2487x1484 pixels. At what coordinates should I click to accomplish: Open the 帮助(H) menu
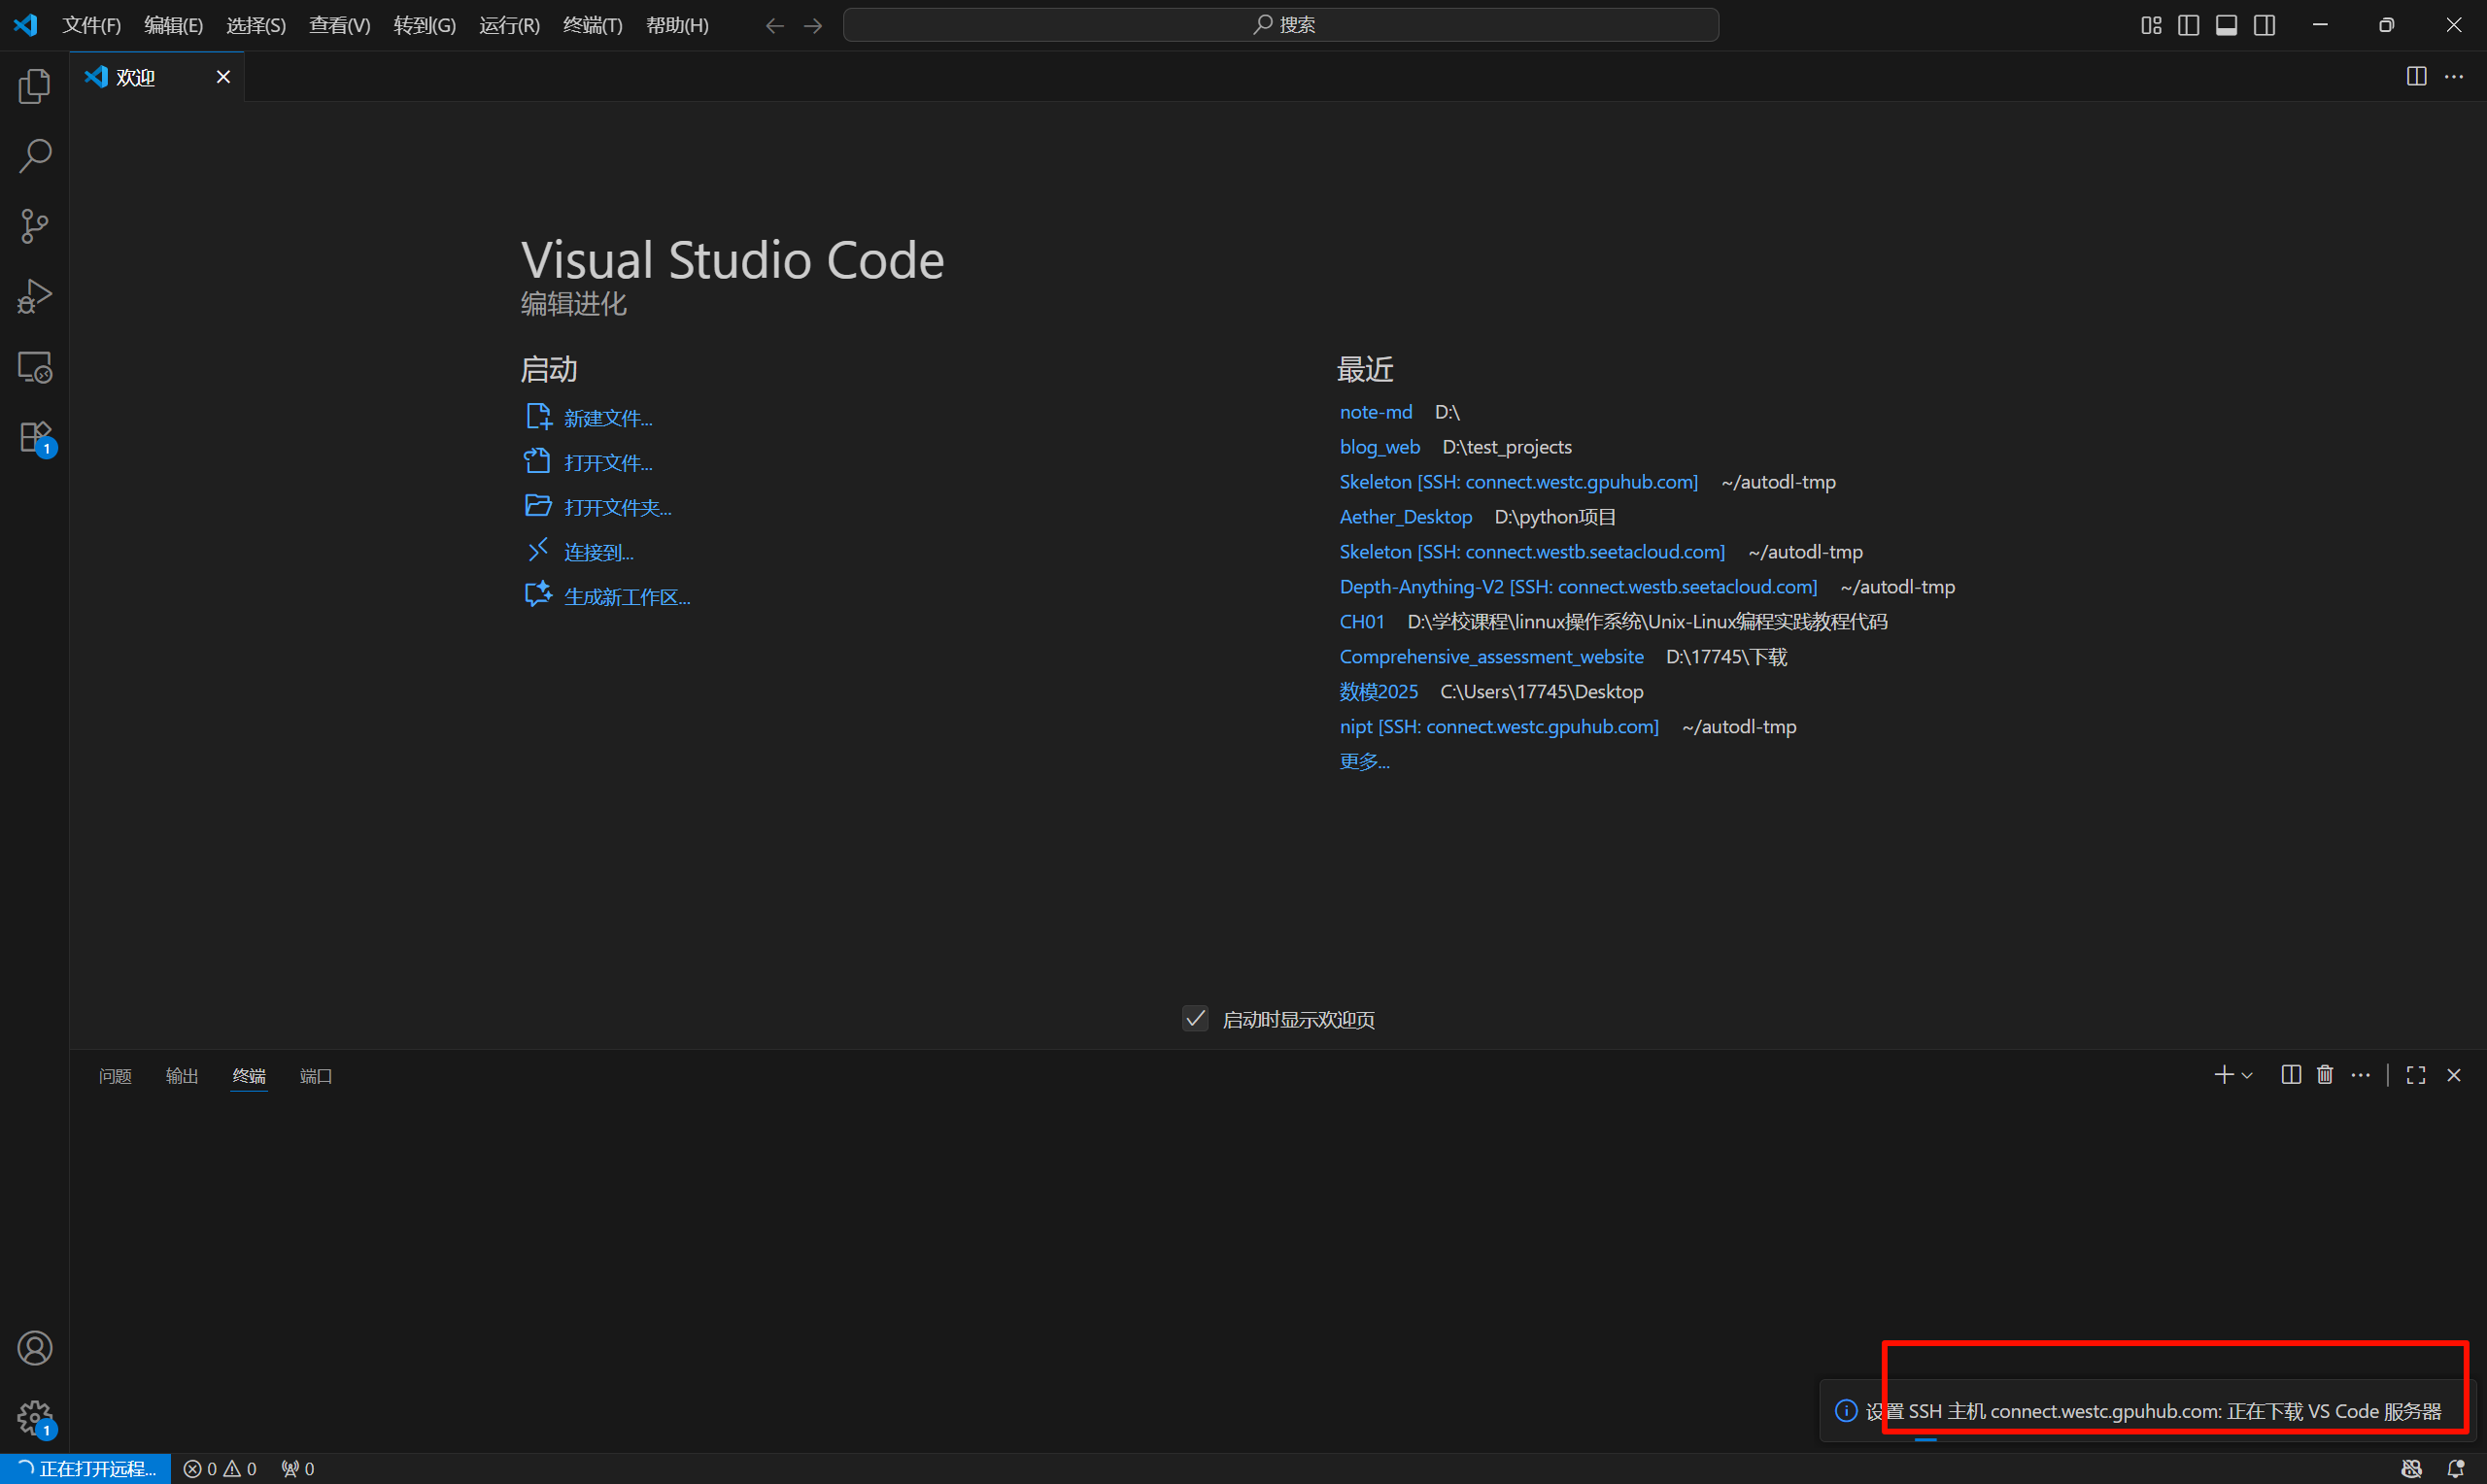pos(678,26)
